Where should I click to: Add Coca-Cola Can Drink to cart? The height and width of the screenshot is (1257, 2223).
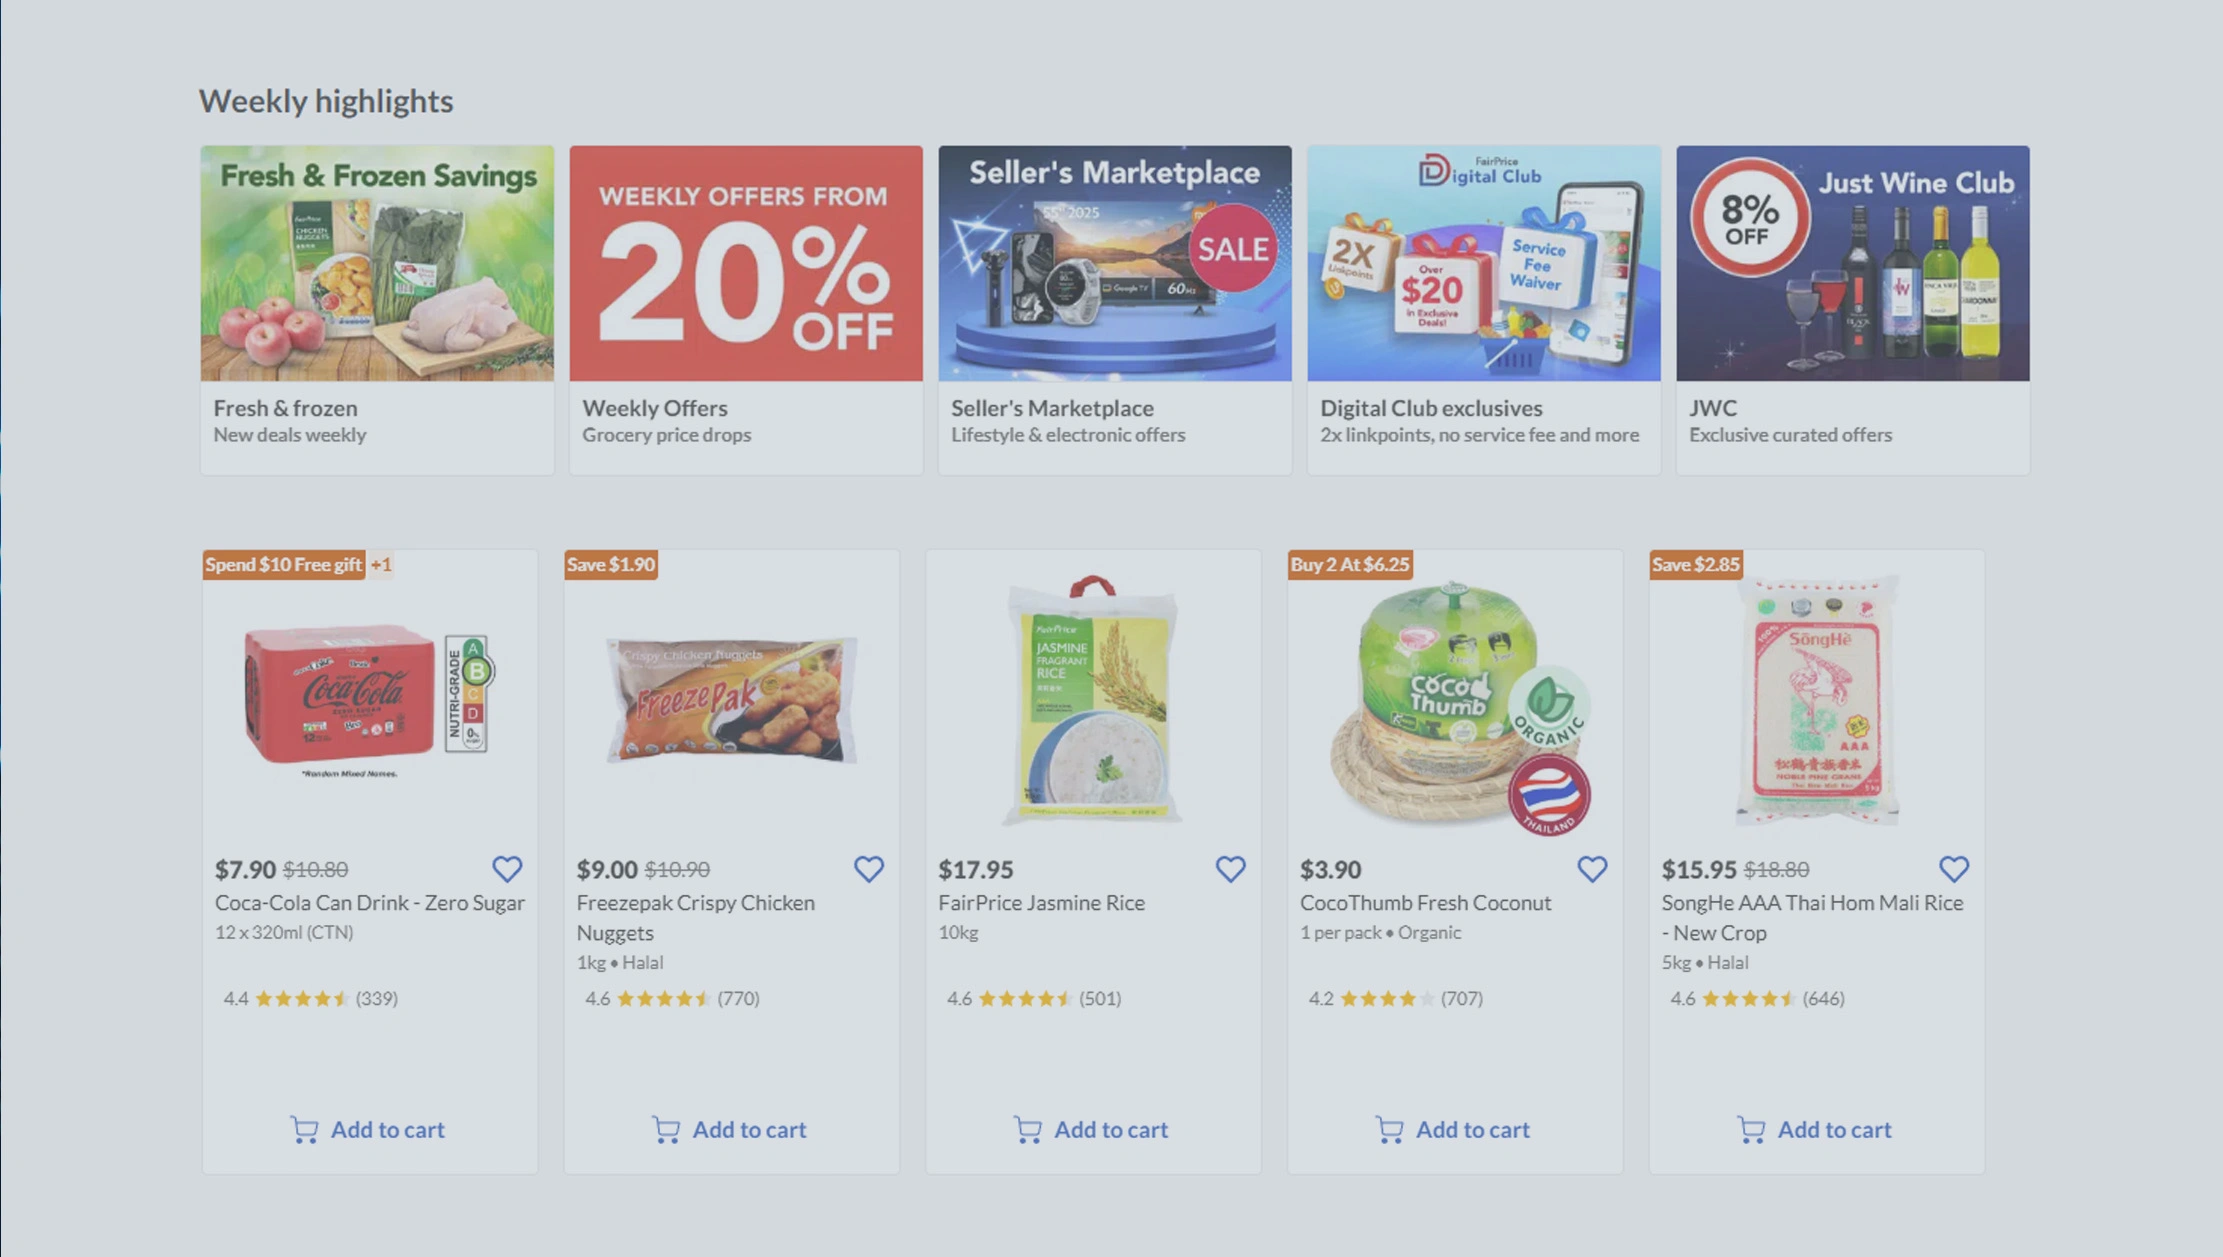368,1129
